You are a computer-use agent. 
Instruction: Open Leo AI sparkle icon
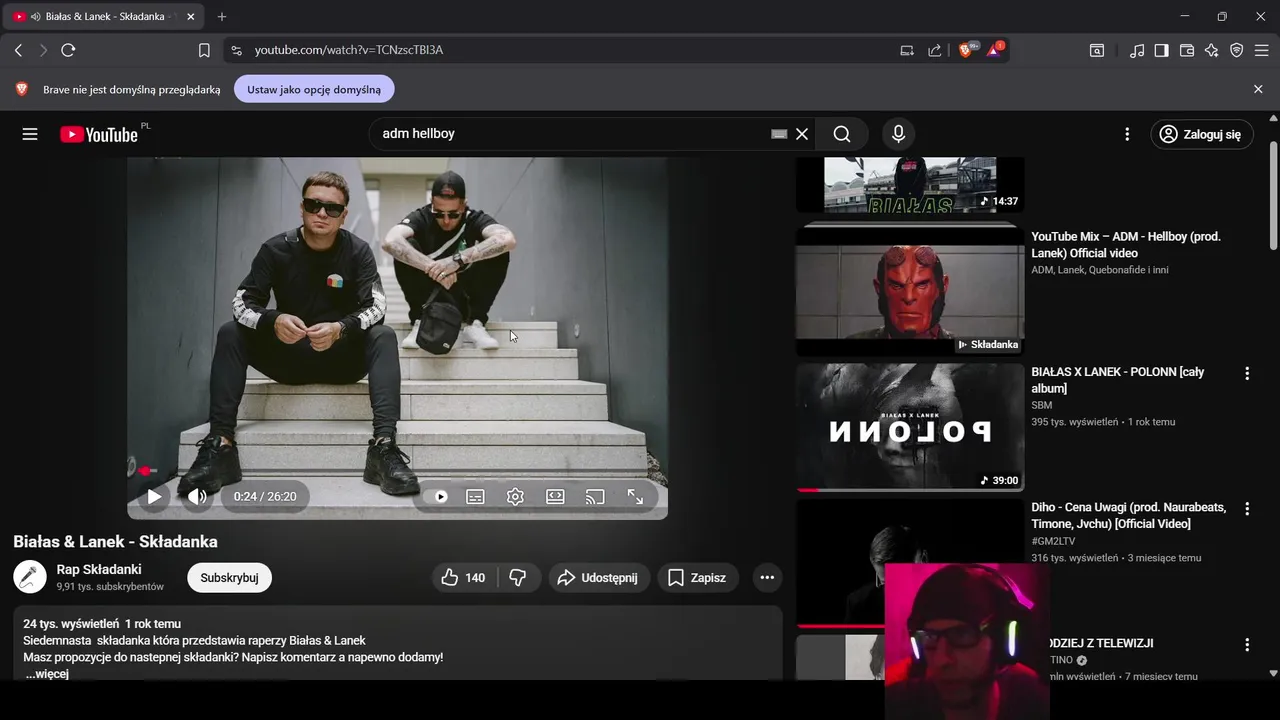(1212, 50)
